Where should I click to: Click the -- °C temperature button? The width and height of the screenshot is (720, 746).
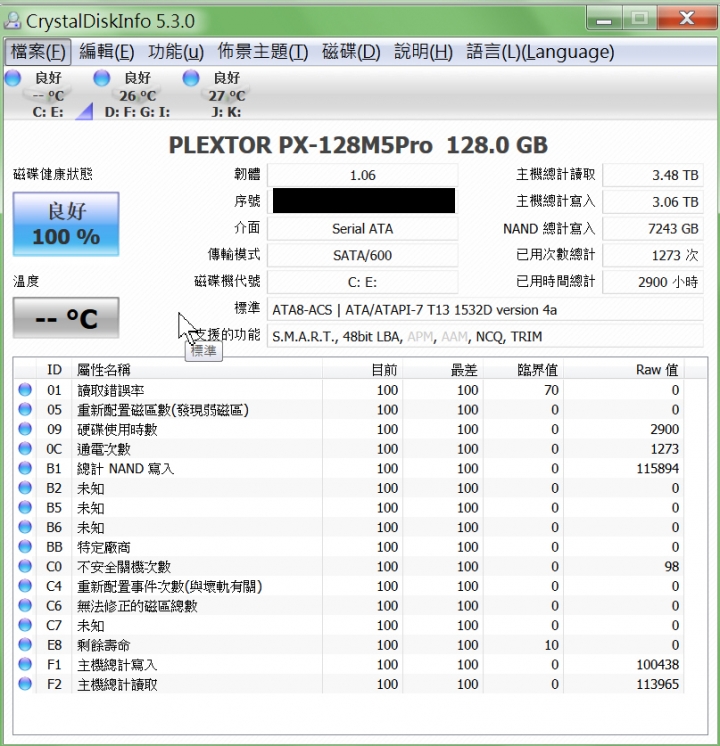tap(66, 318)
